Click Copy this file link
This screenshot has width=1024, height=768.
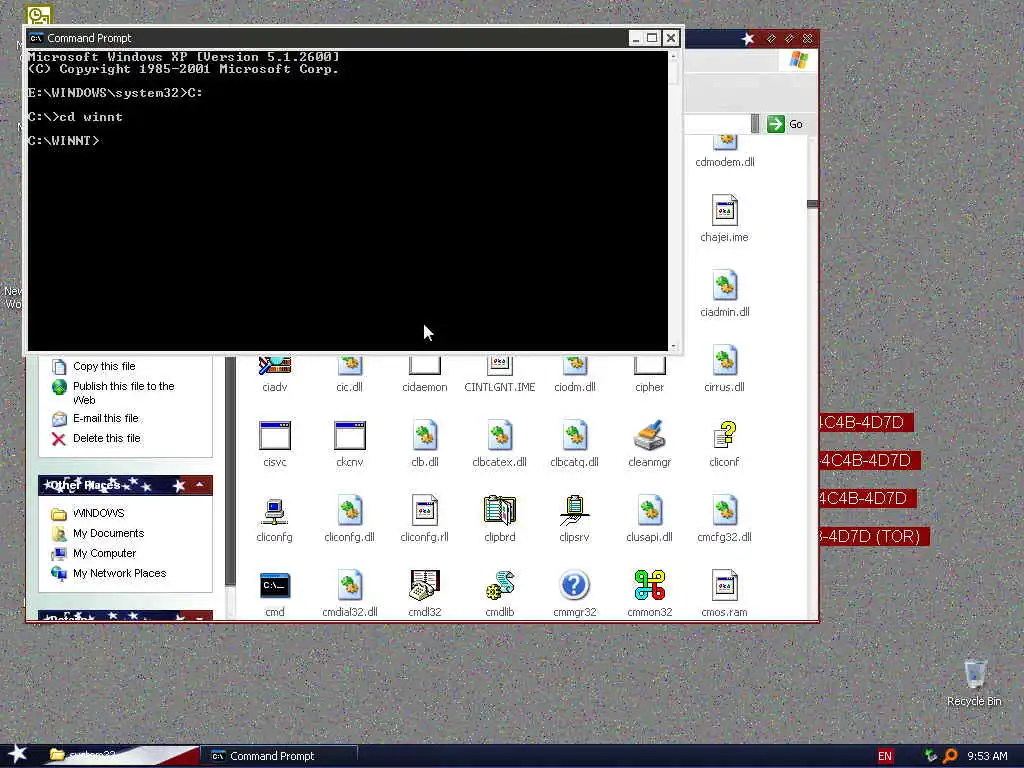pos(104,366)
